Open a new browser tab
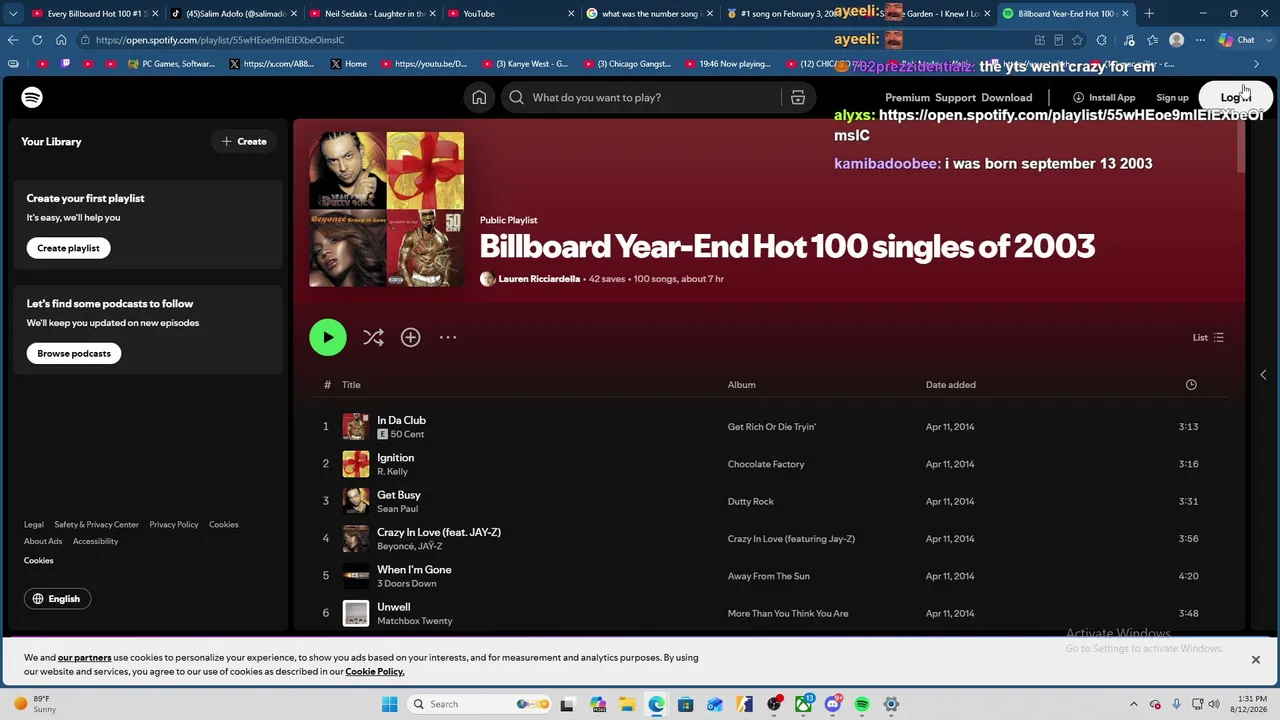This screenshot has width=1280, height=720. (x=1149, y=14)
